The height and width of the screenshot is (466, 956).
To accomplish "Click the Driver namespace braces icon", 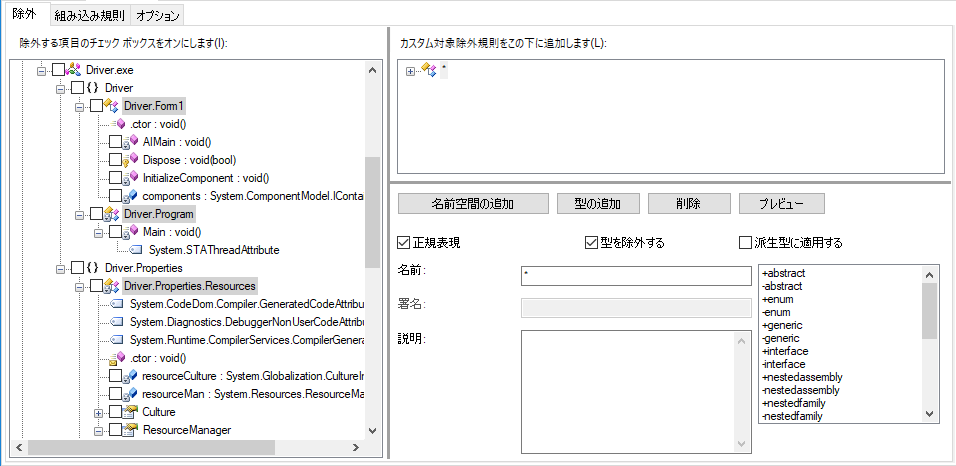I will pyautogui.click(x=93, y=88).
